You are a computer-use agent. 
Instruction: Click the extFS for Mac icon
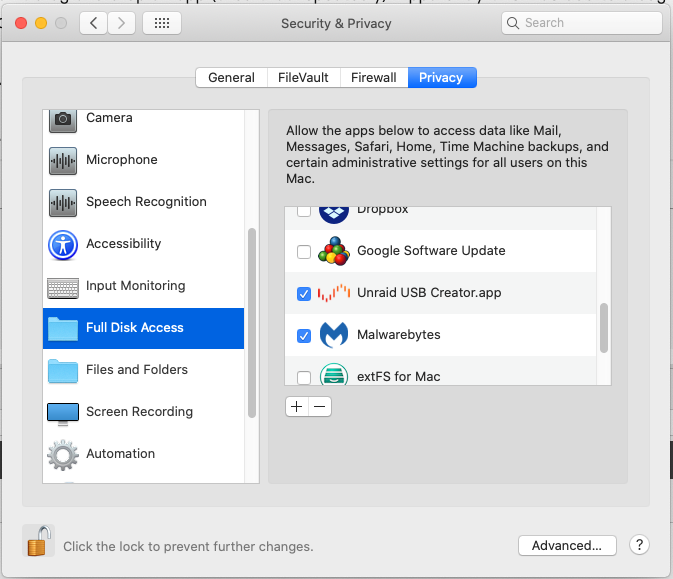pos(333,374)
